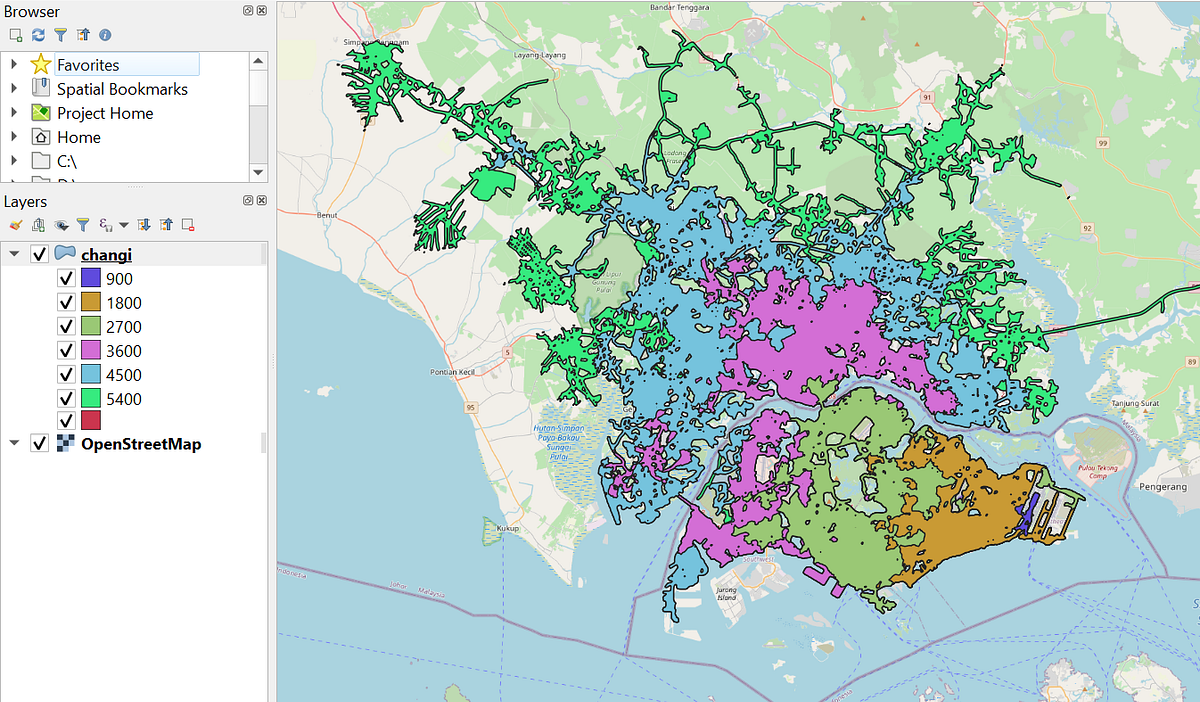Add a new group in the Layers panel
The width and height of the screenshot is (1200, 702).
(x=37, y=224)
